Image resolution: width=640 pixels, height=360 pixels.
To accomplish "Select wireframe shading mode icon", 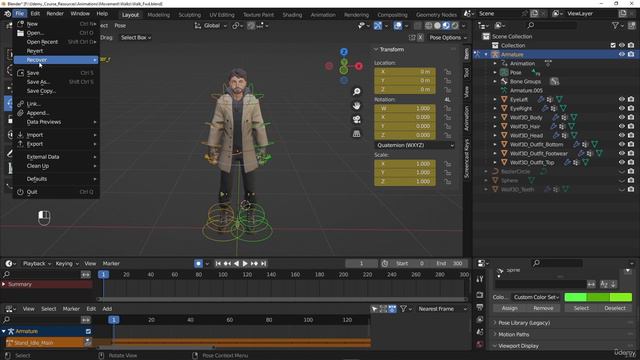I will coord(429,25).
